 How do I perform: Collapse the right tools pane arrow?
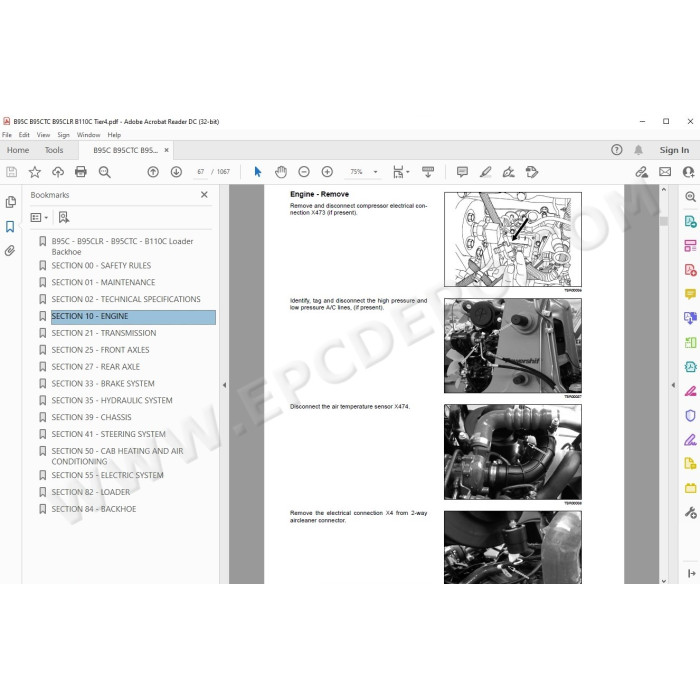pyautogui.click(x=673, y=385)
